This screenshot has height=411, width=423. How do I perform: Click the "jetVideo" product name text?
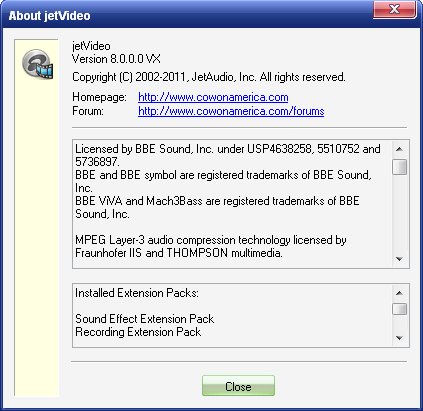click(x=91, y=46)
